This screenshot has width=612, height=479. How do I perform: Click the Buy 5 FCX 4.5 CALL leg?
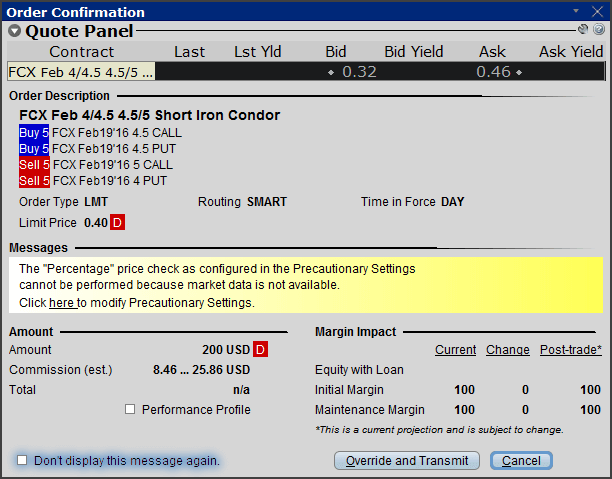(100, 133)
